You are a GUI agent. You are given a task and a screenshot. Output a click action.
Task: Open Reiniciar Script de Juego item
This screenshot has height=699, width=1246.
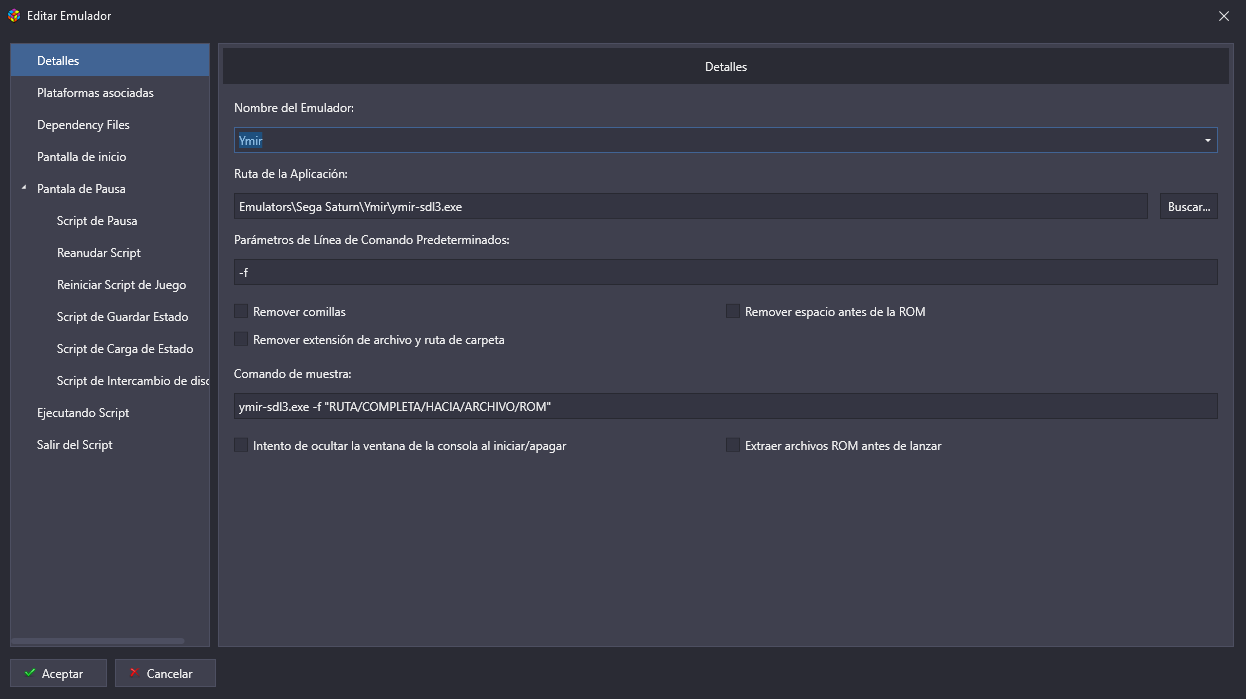(121, 285)
